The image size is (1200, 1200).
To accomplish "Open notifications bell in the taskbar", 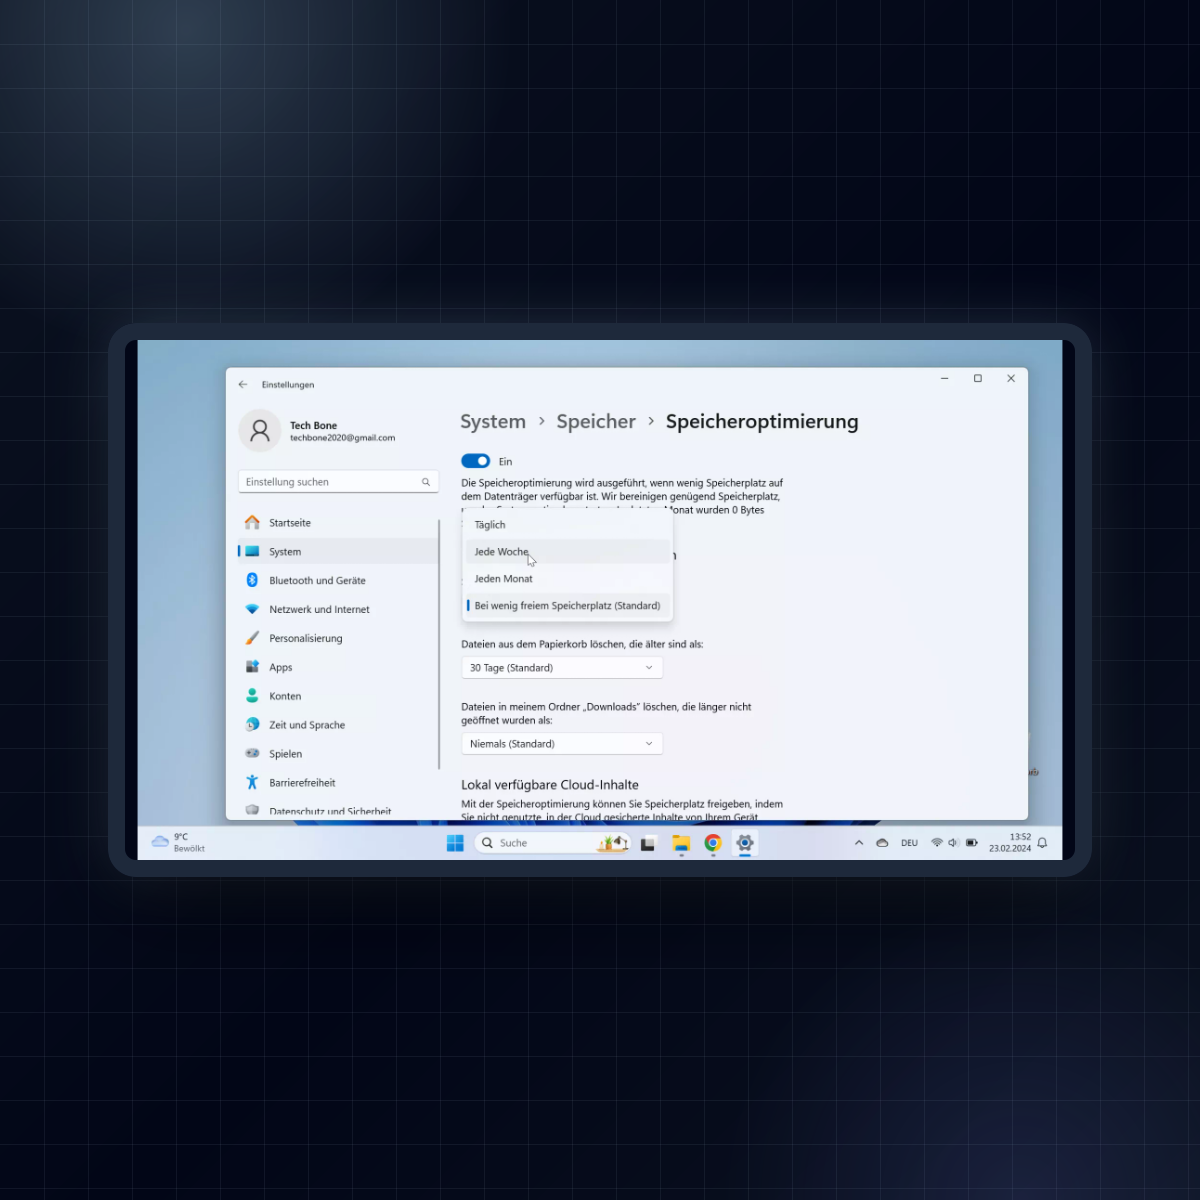I will [x=1042, y=843].
